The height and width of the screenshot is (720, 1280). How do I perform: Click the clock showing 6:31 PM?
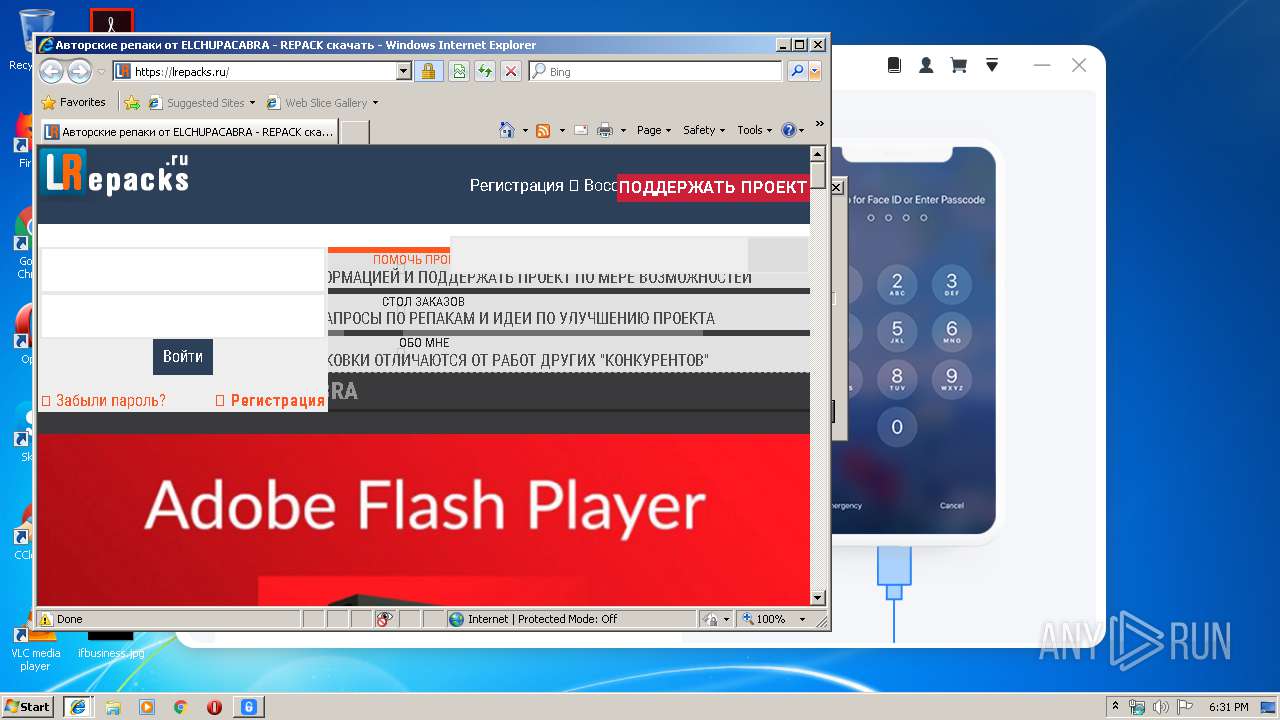point(1228,707)
